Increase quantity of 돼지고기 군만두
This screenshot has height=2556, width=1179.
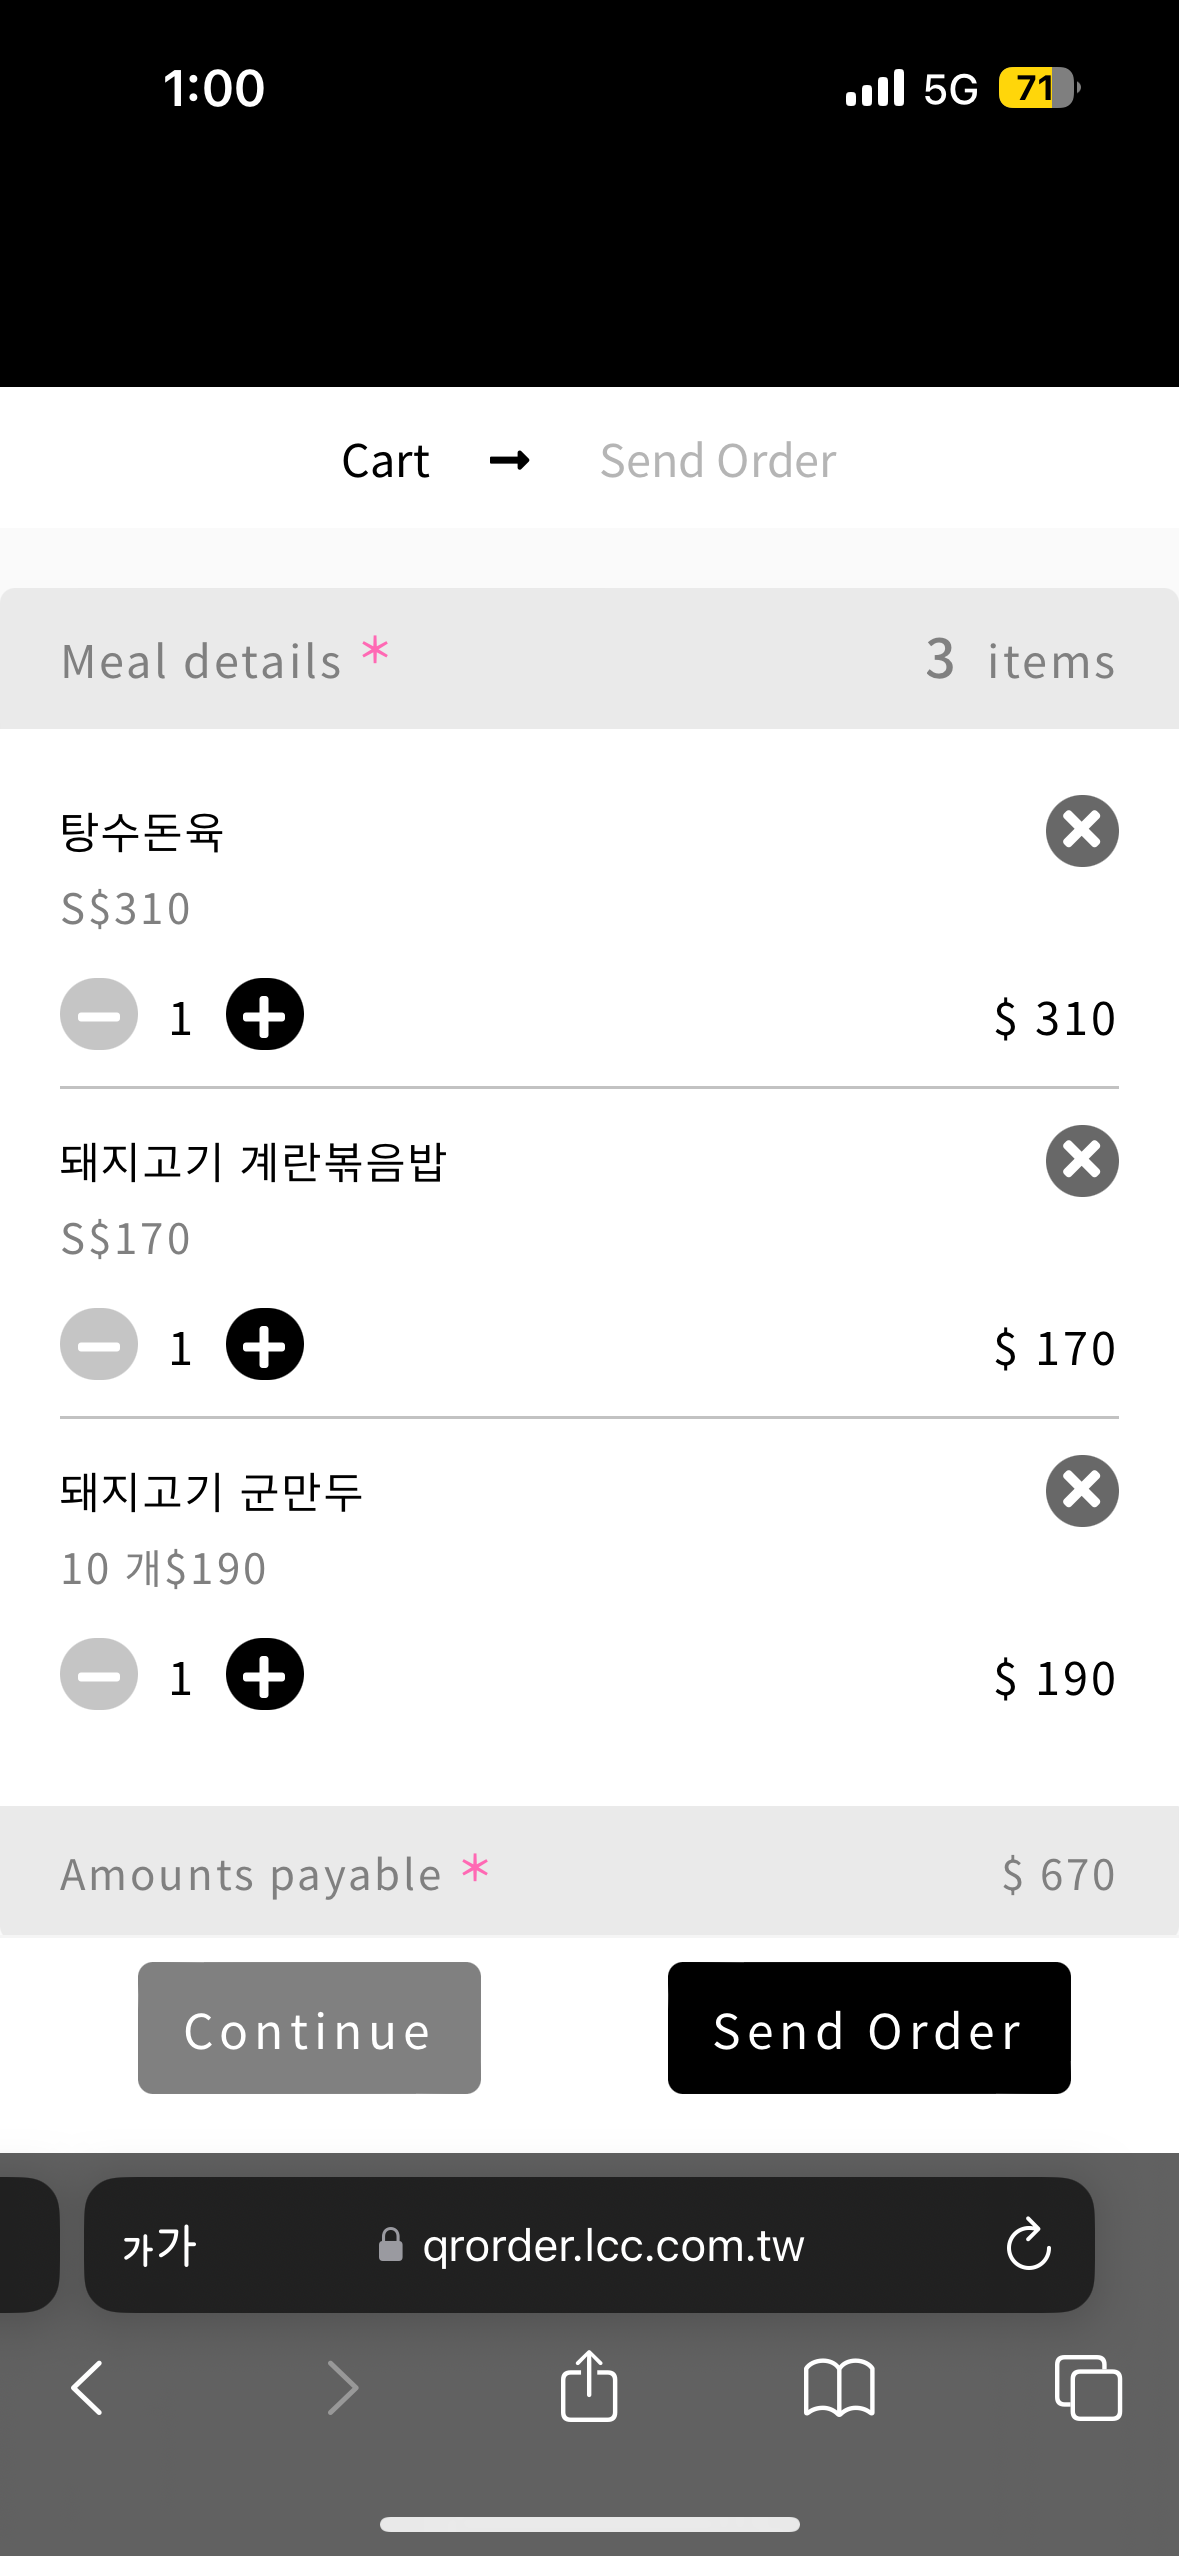[x=265, y=1674]
